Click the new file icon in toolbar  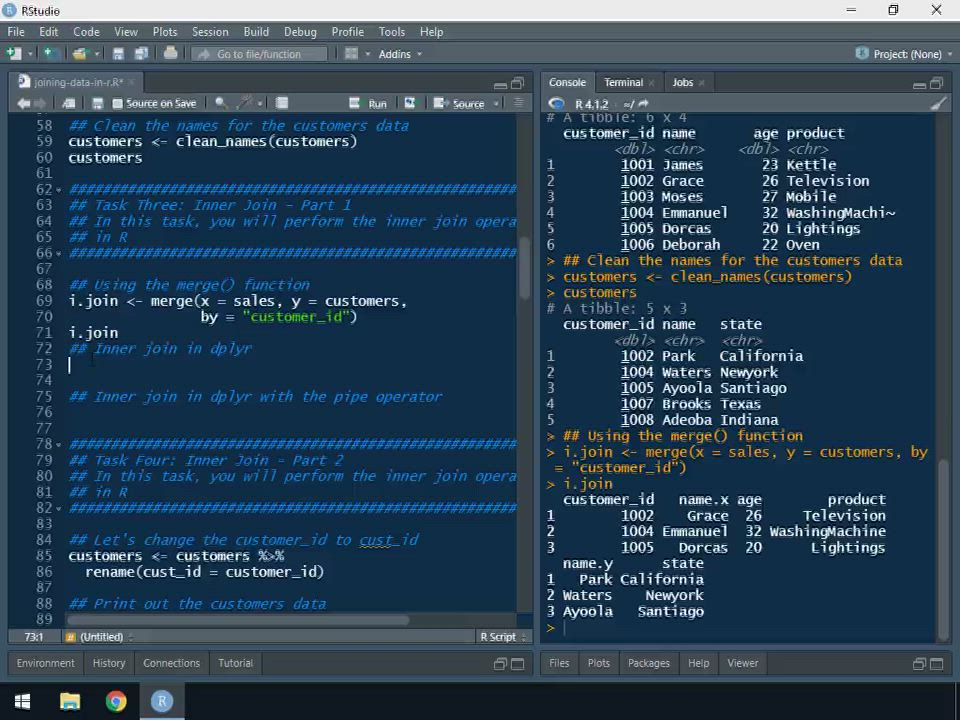(16, 54)
